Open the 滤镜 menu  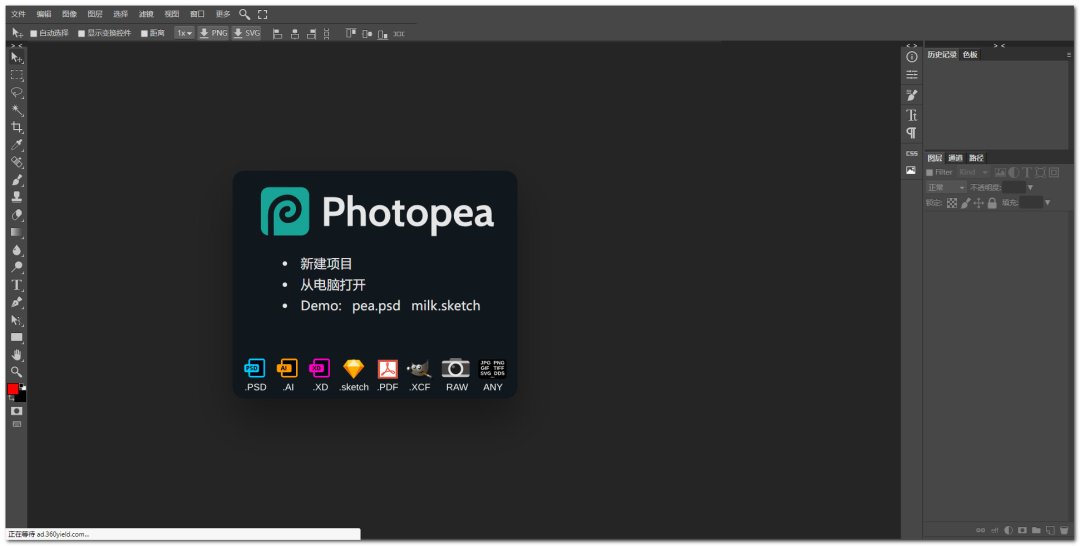[x=146, y=14]
